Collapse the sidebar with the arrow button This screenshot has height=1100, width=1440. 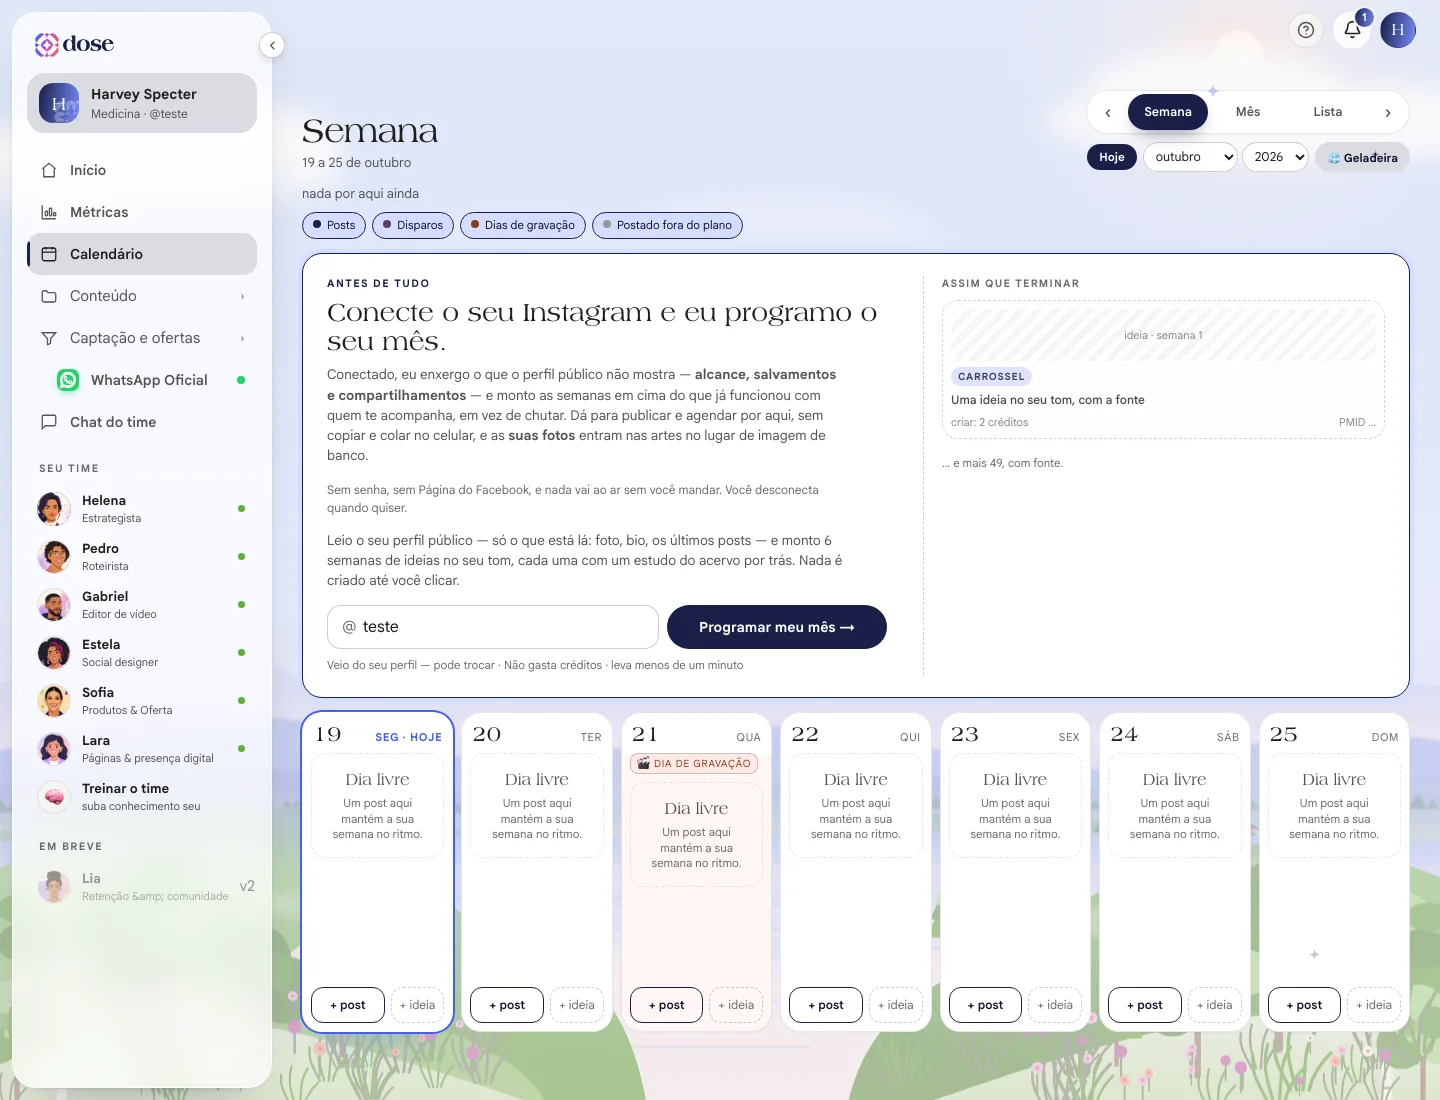[272, 45]
